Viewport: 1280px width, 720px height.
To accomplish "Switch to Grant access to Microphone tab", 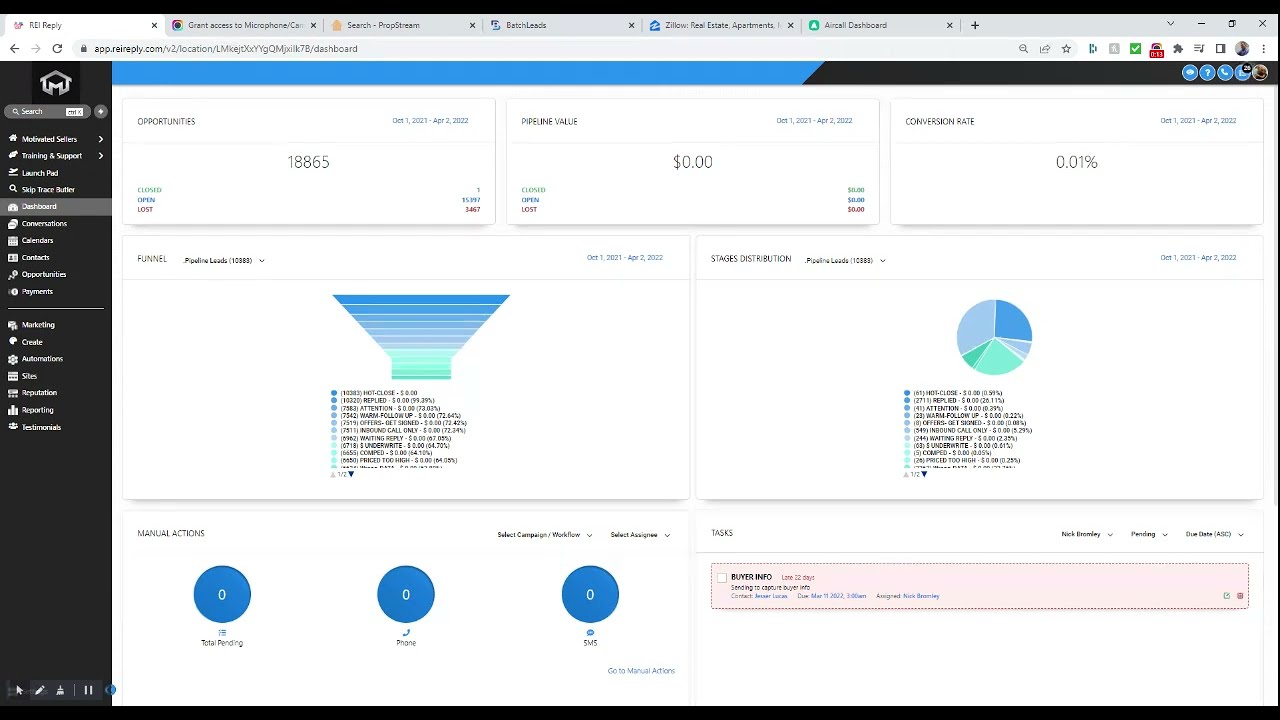I will tap(245, 25).
